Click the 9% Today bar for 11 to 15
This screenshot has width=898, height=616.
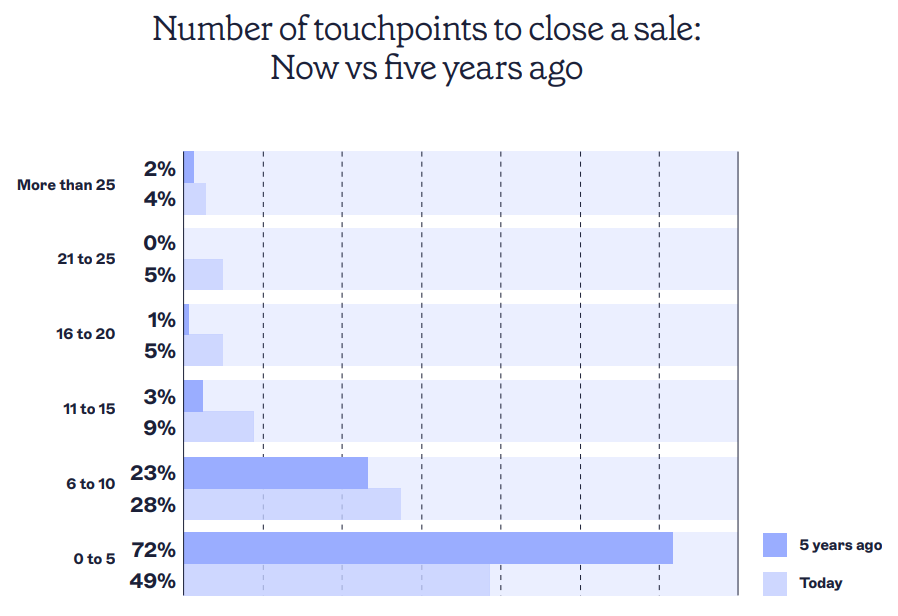click(219, 427)
